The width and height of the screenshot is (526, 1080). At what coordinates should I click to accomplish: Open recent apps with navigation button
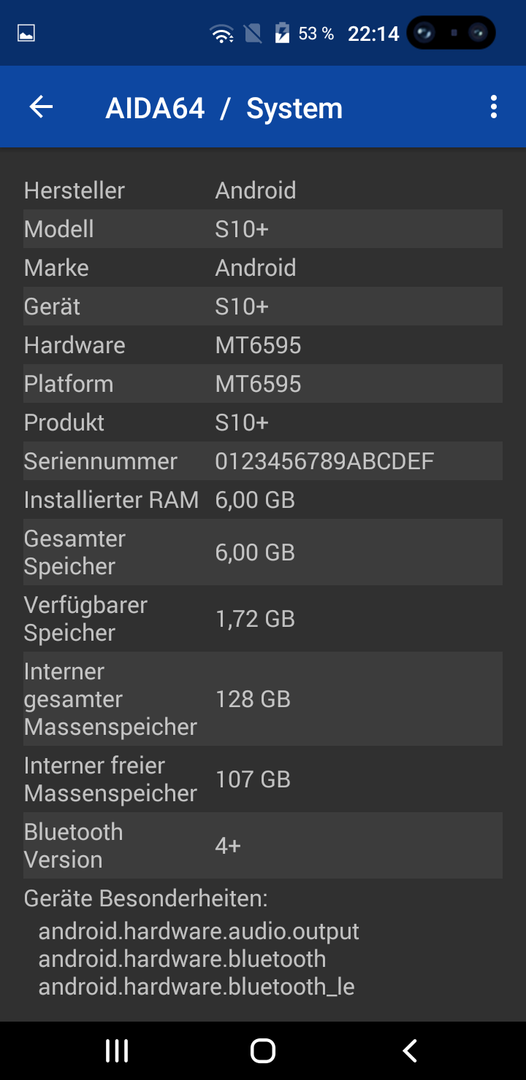point(117,1050)
